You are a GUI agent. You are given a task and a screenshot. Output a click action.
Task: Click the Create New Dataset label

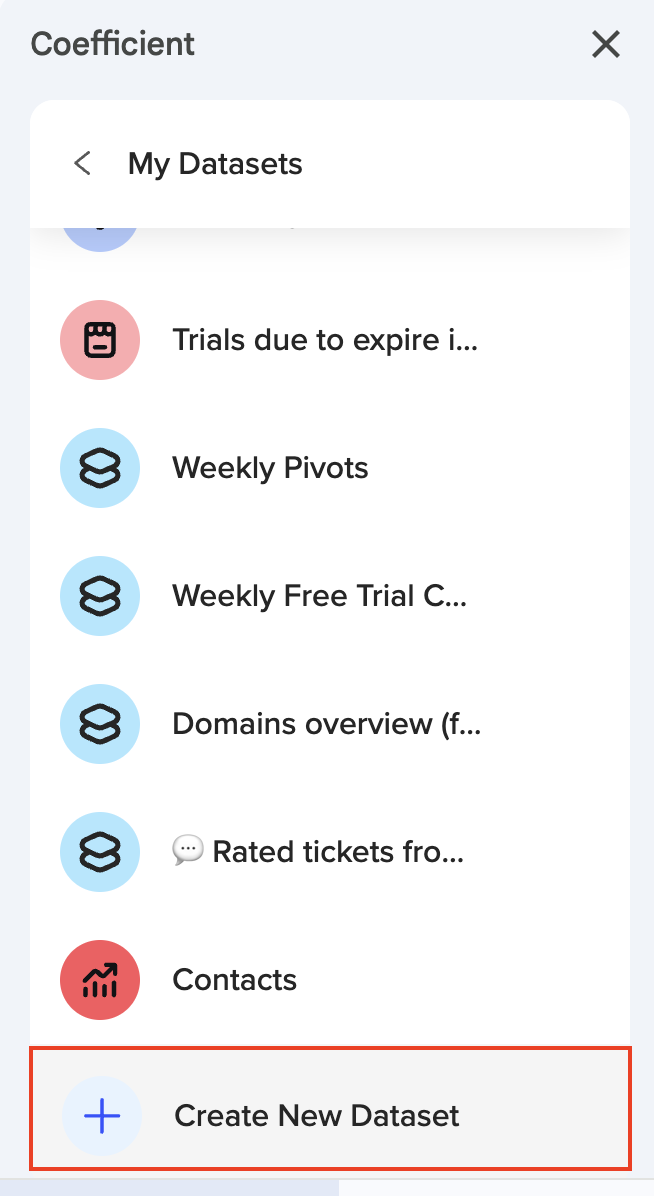[x=317, y=1116]
